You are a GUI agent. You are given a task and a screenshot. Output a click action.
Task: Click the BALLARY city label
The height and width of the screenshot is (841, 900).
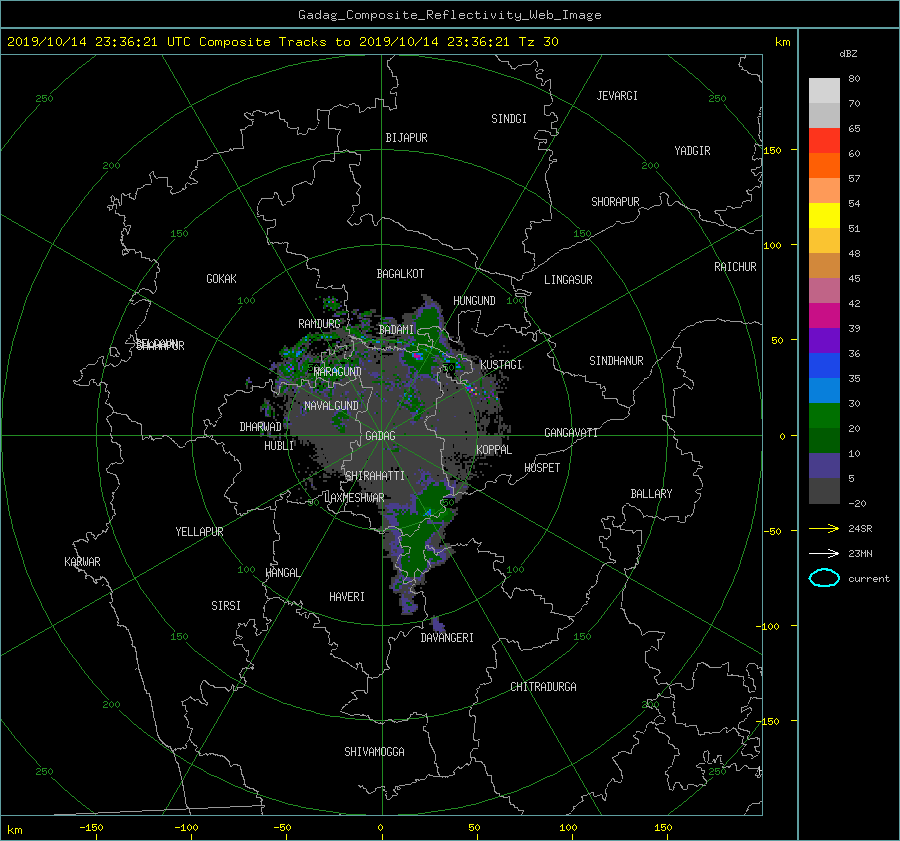tap(651, 494)
